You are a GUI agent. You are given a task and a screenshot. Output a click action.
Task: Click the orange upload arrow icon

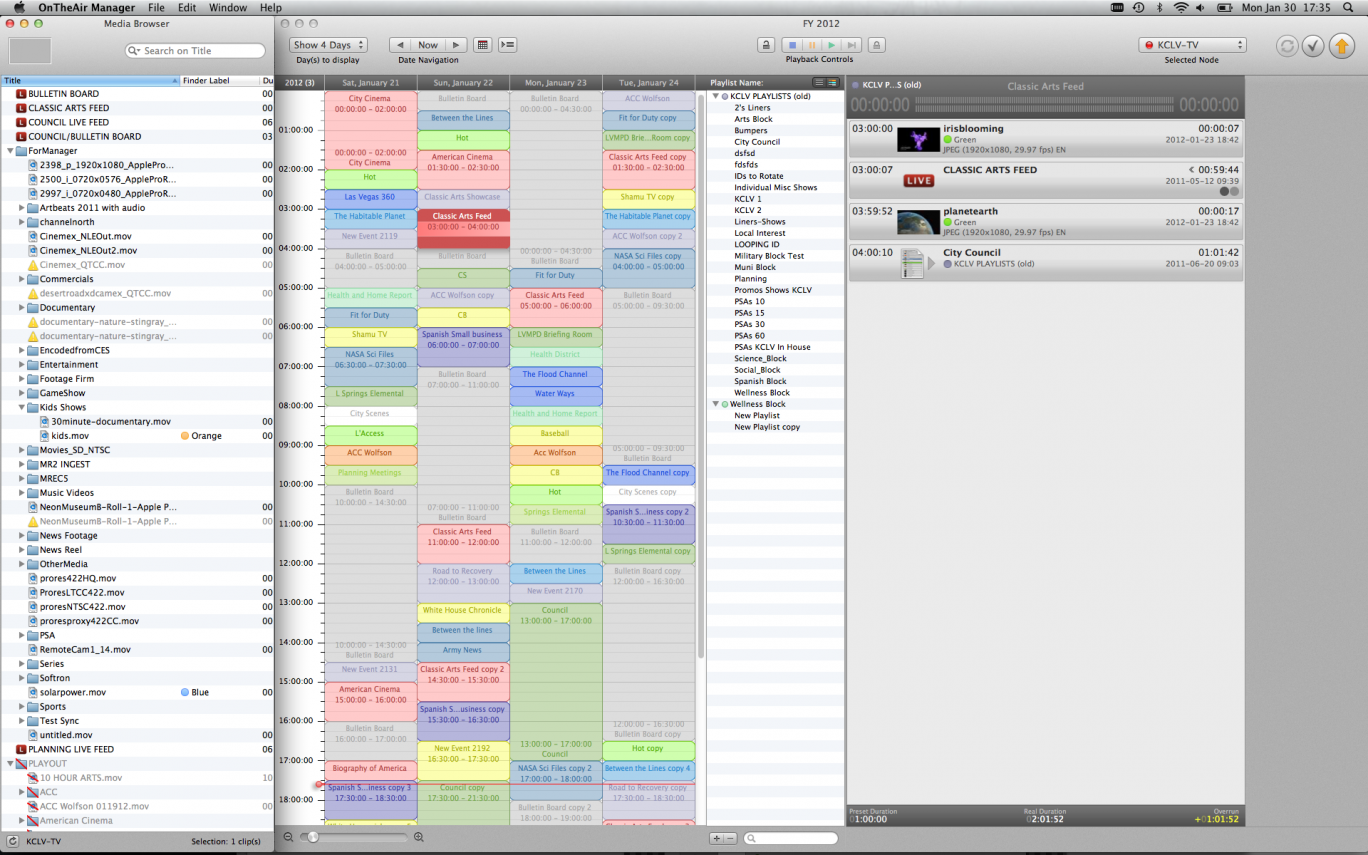click(1341, 46)
